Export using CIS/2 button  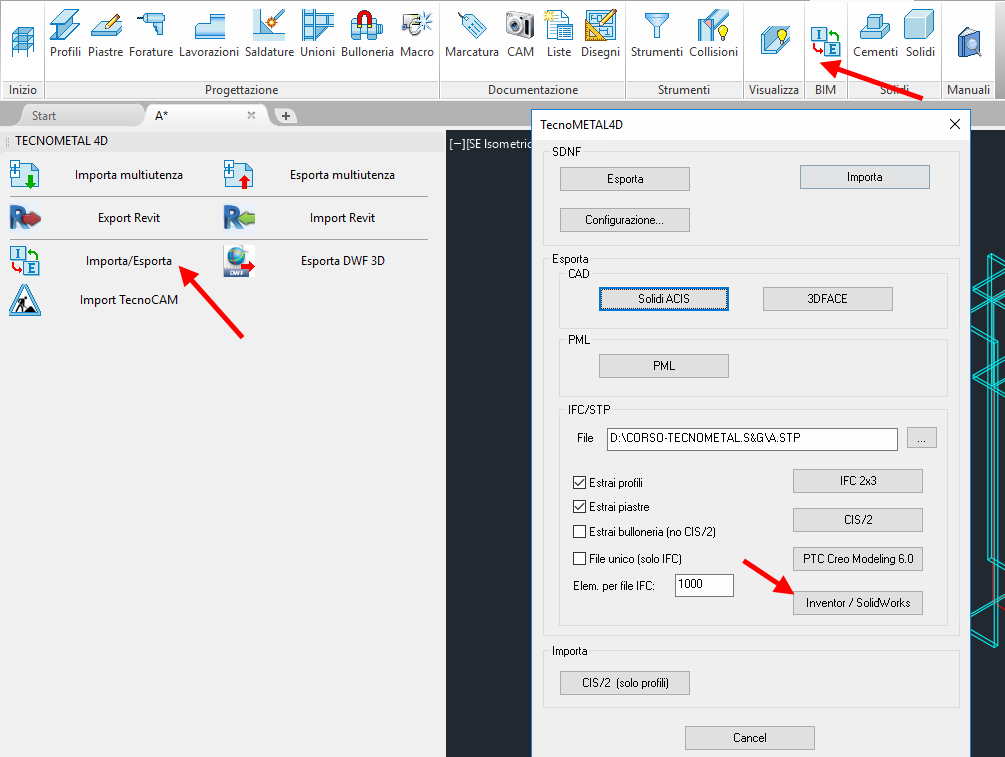click(858, 520)
